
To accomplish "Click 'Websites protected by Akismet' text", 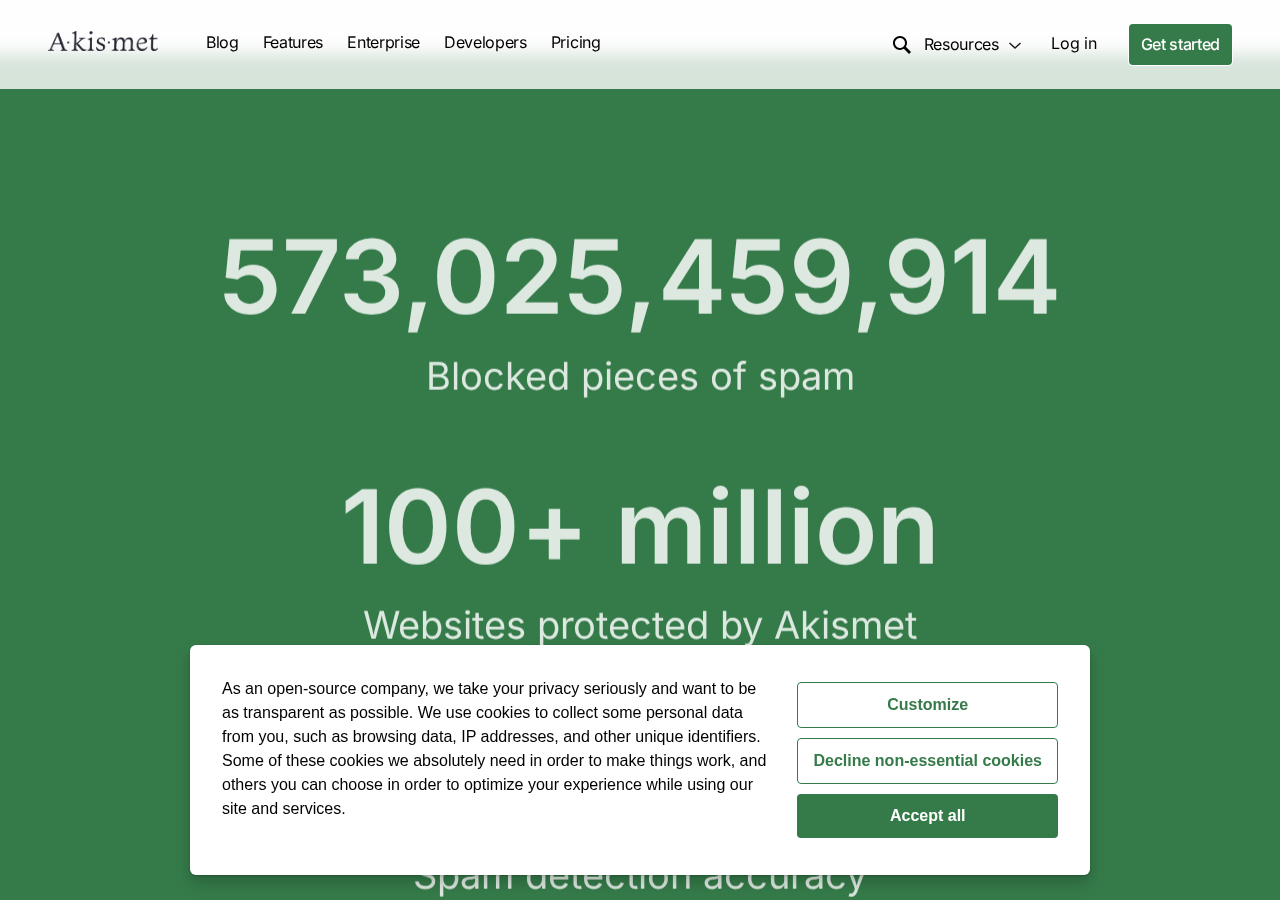I will tap(640, 625).
